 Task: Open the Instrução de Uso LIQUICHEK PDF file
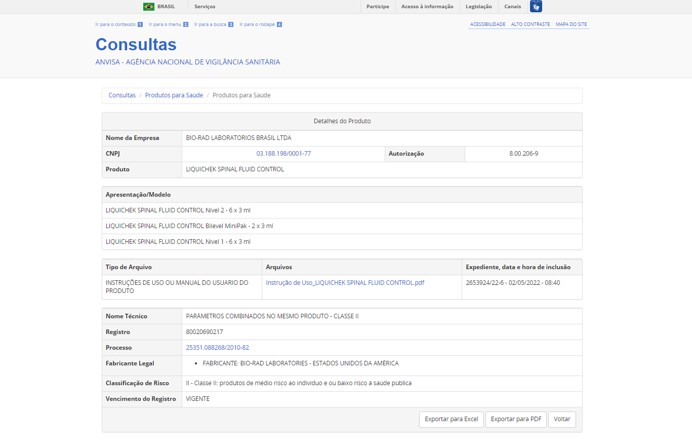click(x=345, y=283)
